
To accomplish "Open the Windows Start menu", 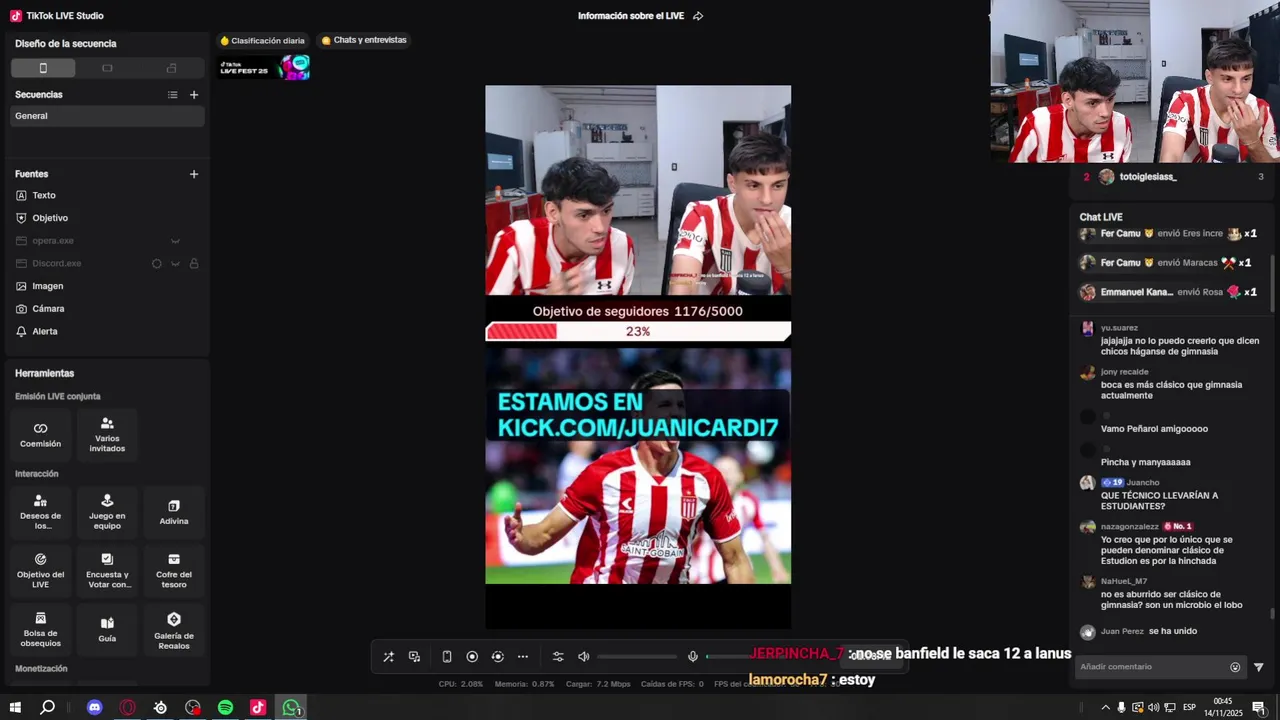I will pos(15,707).
